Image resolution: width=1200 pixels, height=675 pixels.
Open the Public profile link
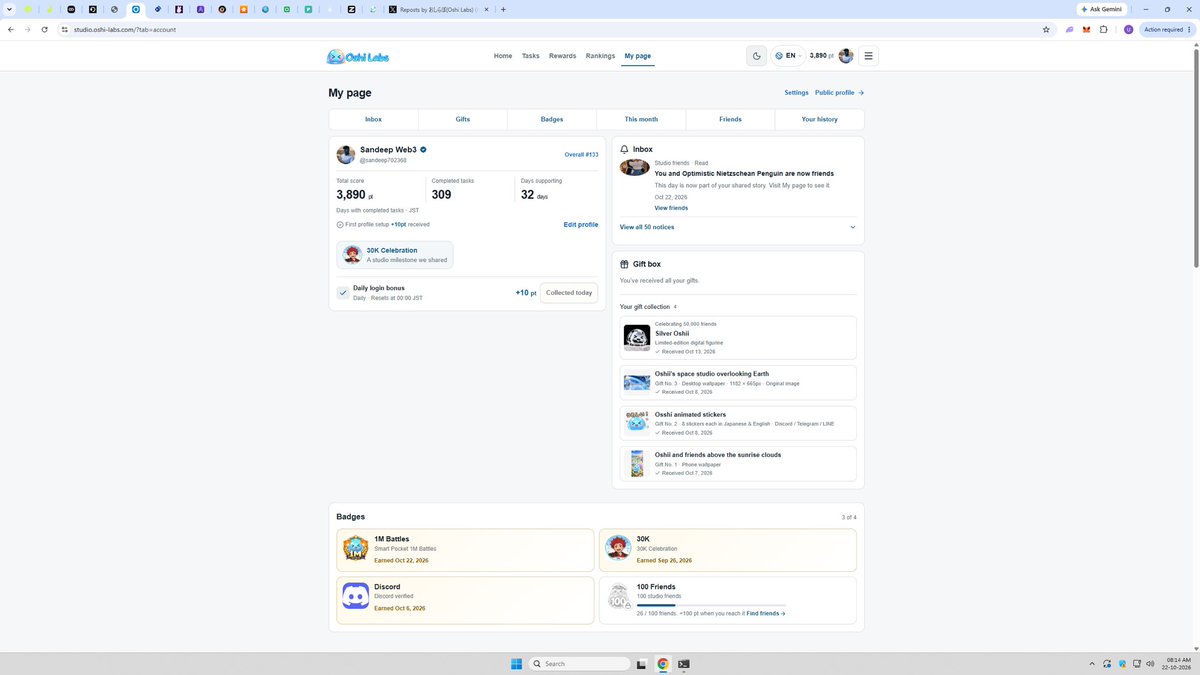click(839, 93)
